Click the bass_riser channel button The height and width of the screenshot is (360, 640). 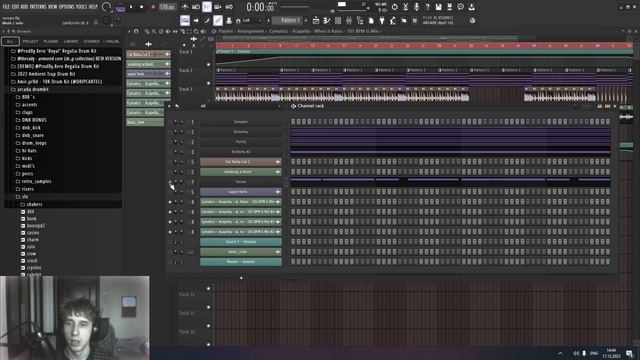point(241,252)
